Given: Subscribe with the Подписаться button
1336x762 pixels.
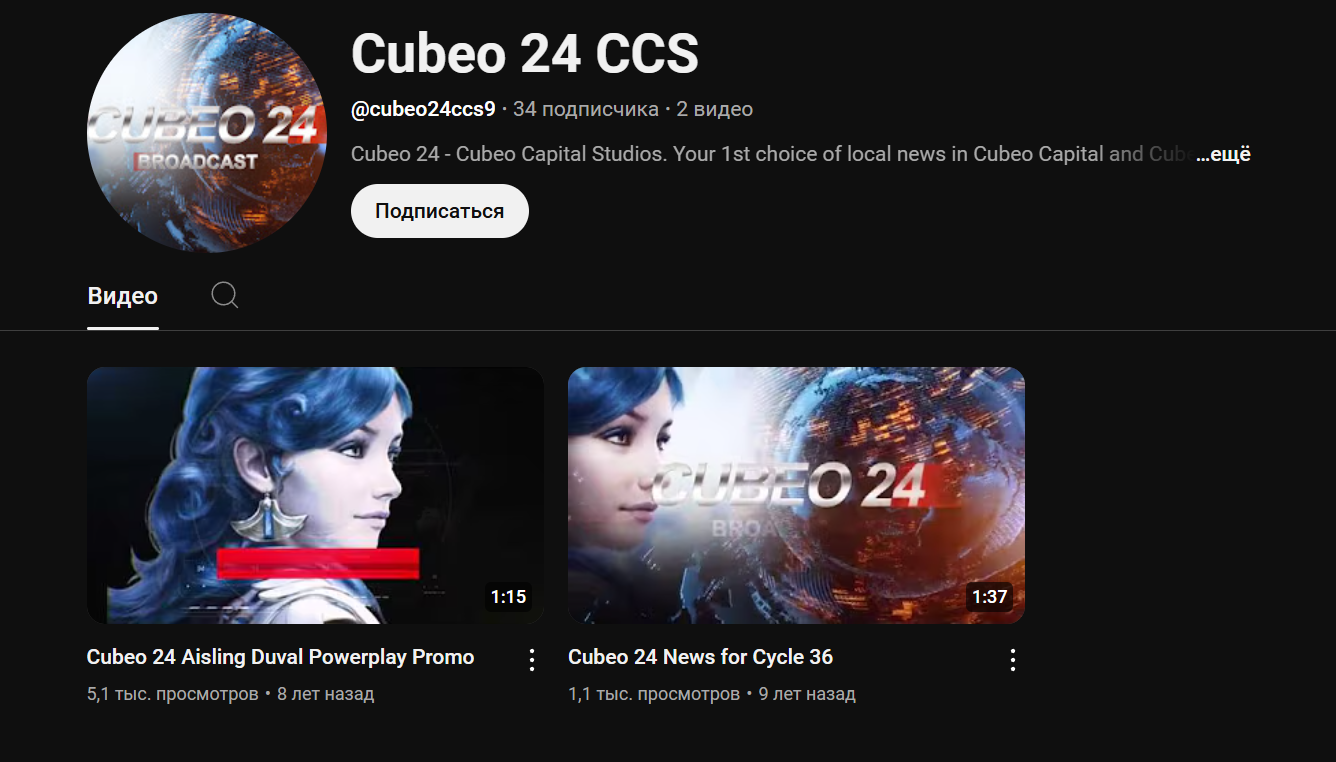Looking at the screenshot, I should (440, 211).
